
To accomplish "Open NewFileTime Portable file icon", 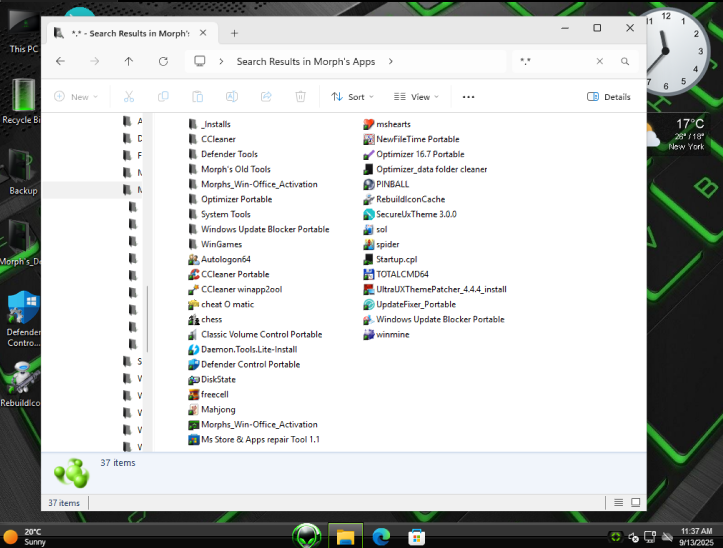I will coord(368,139).
